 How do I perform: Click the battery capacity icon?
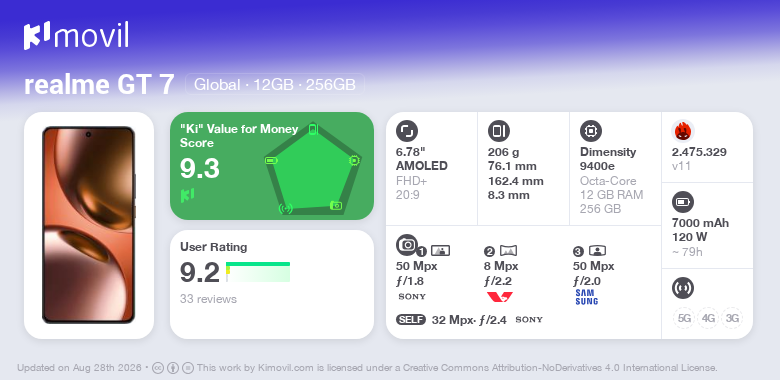coord(682,202)
